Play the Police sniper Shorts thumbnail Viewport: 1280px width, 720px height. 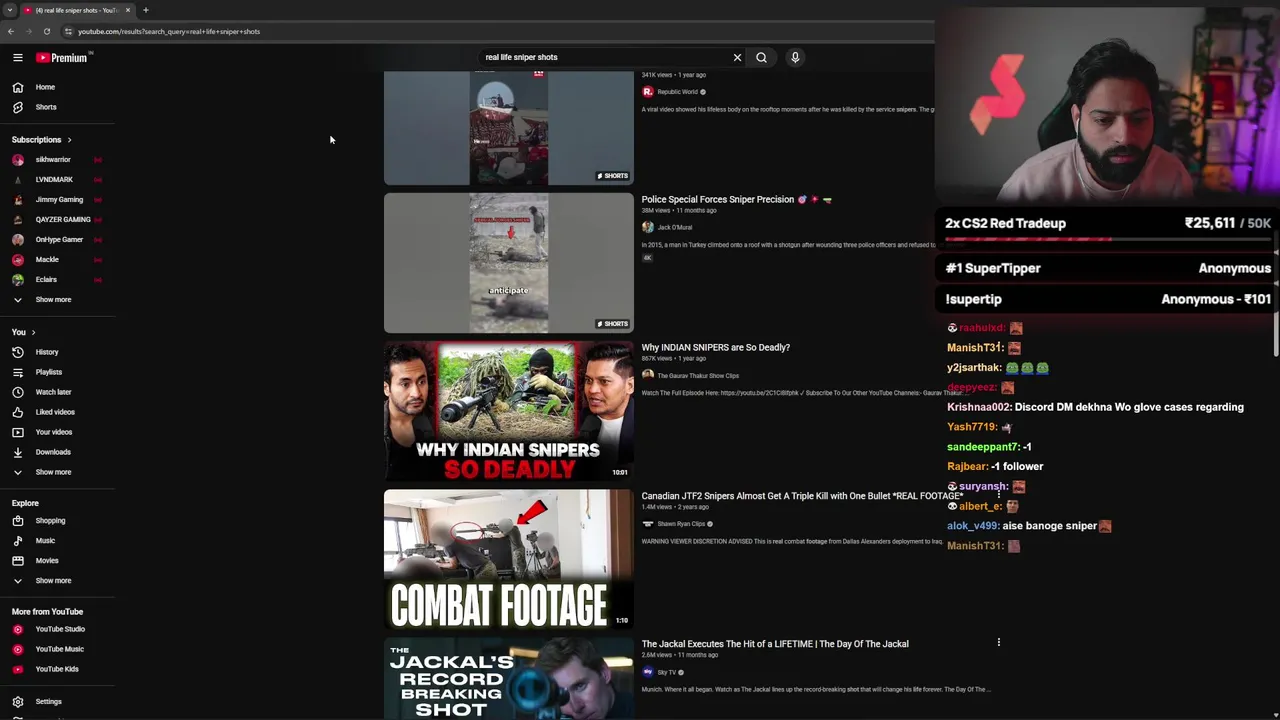pos(508,263)
